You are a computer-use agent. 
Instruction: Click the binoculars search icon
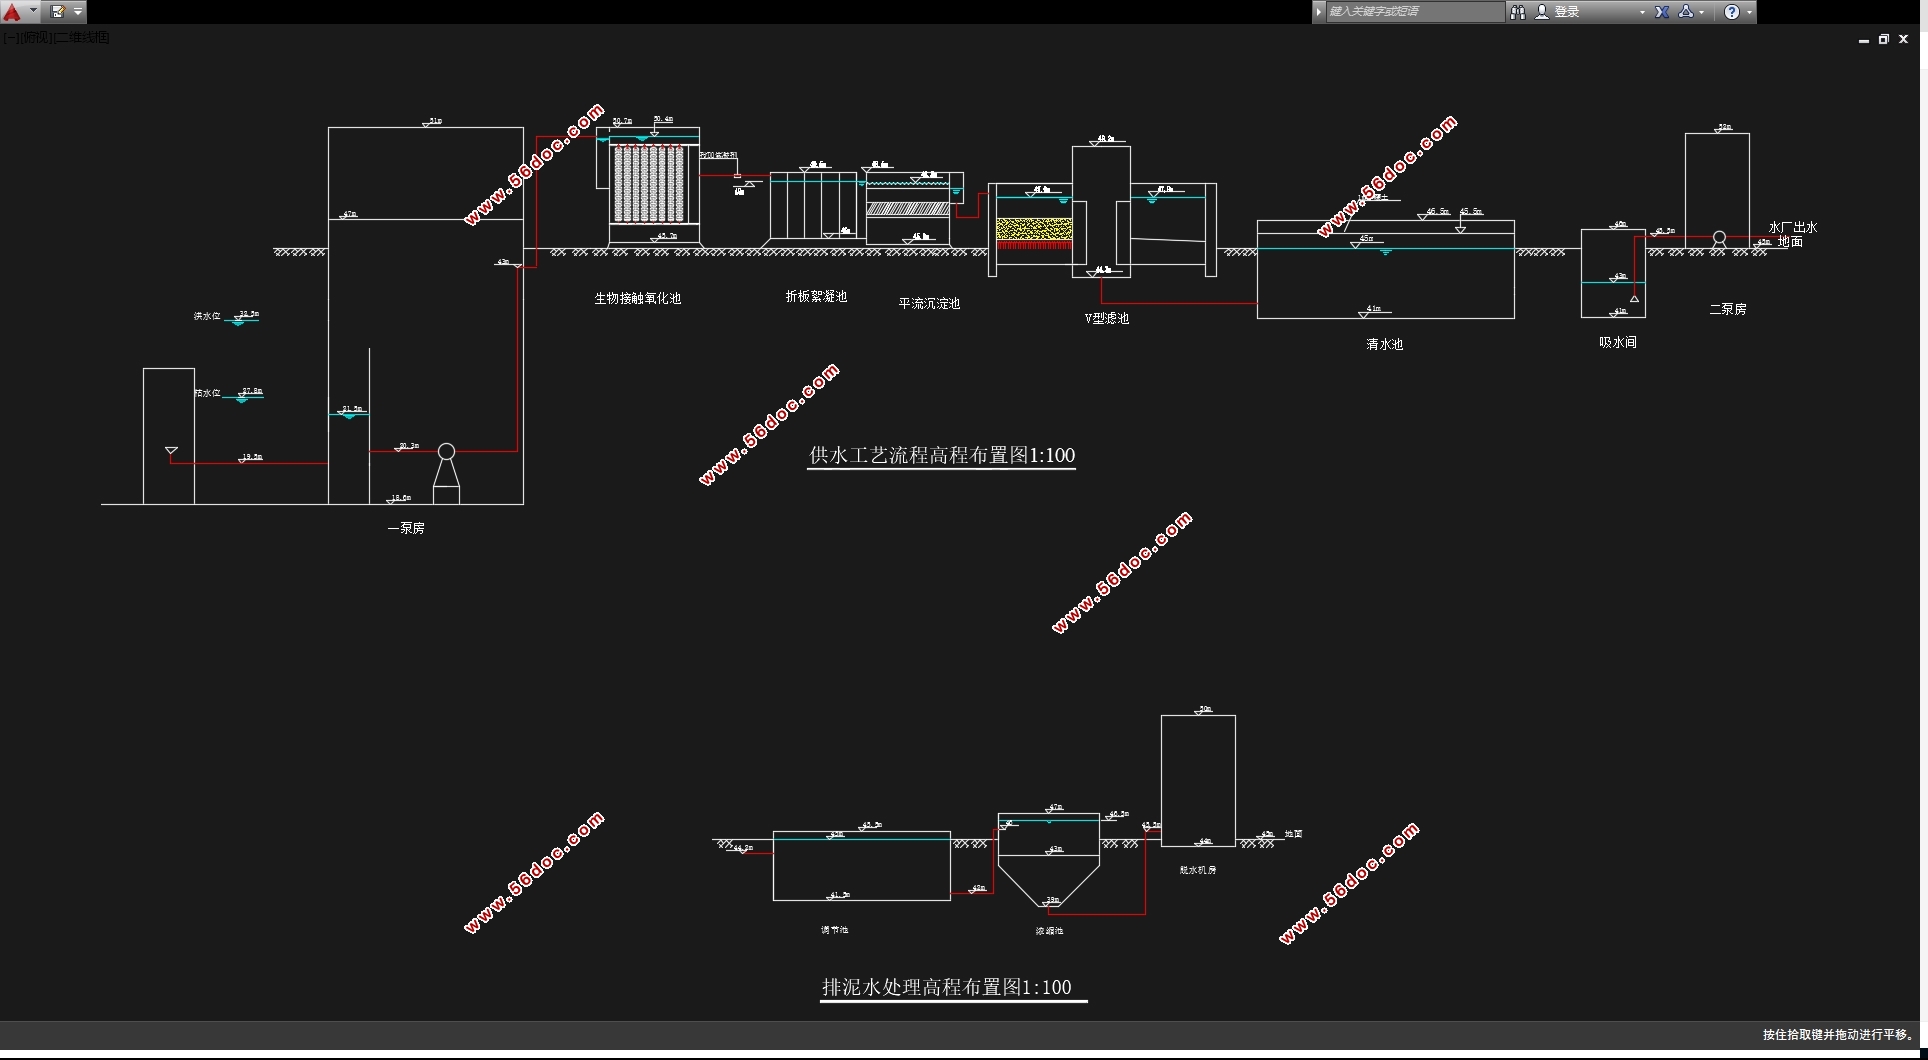[1518, 12]
